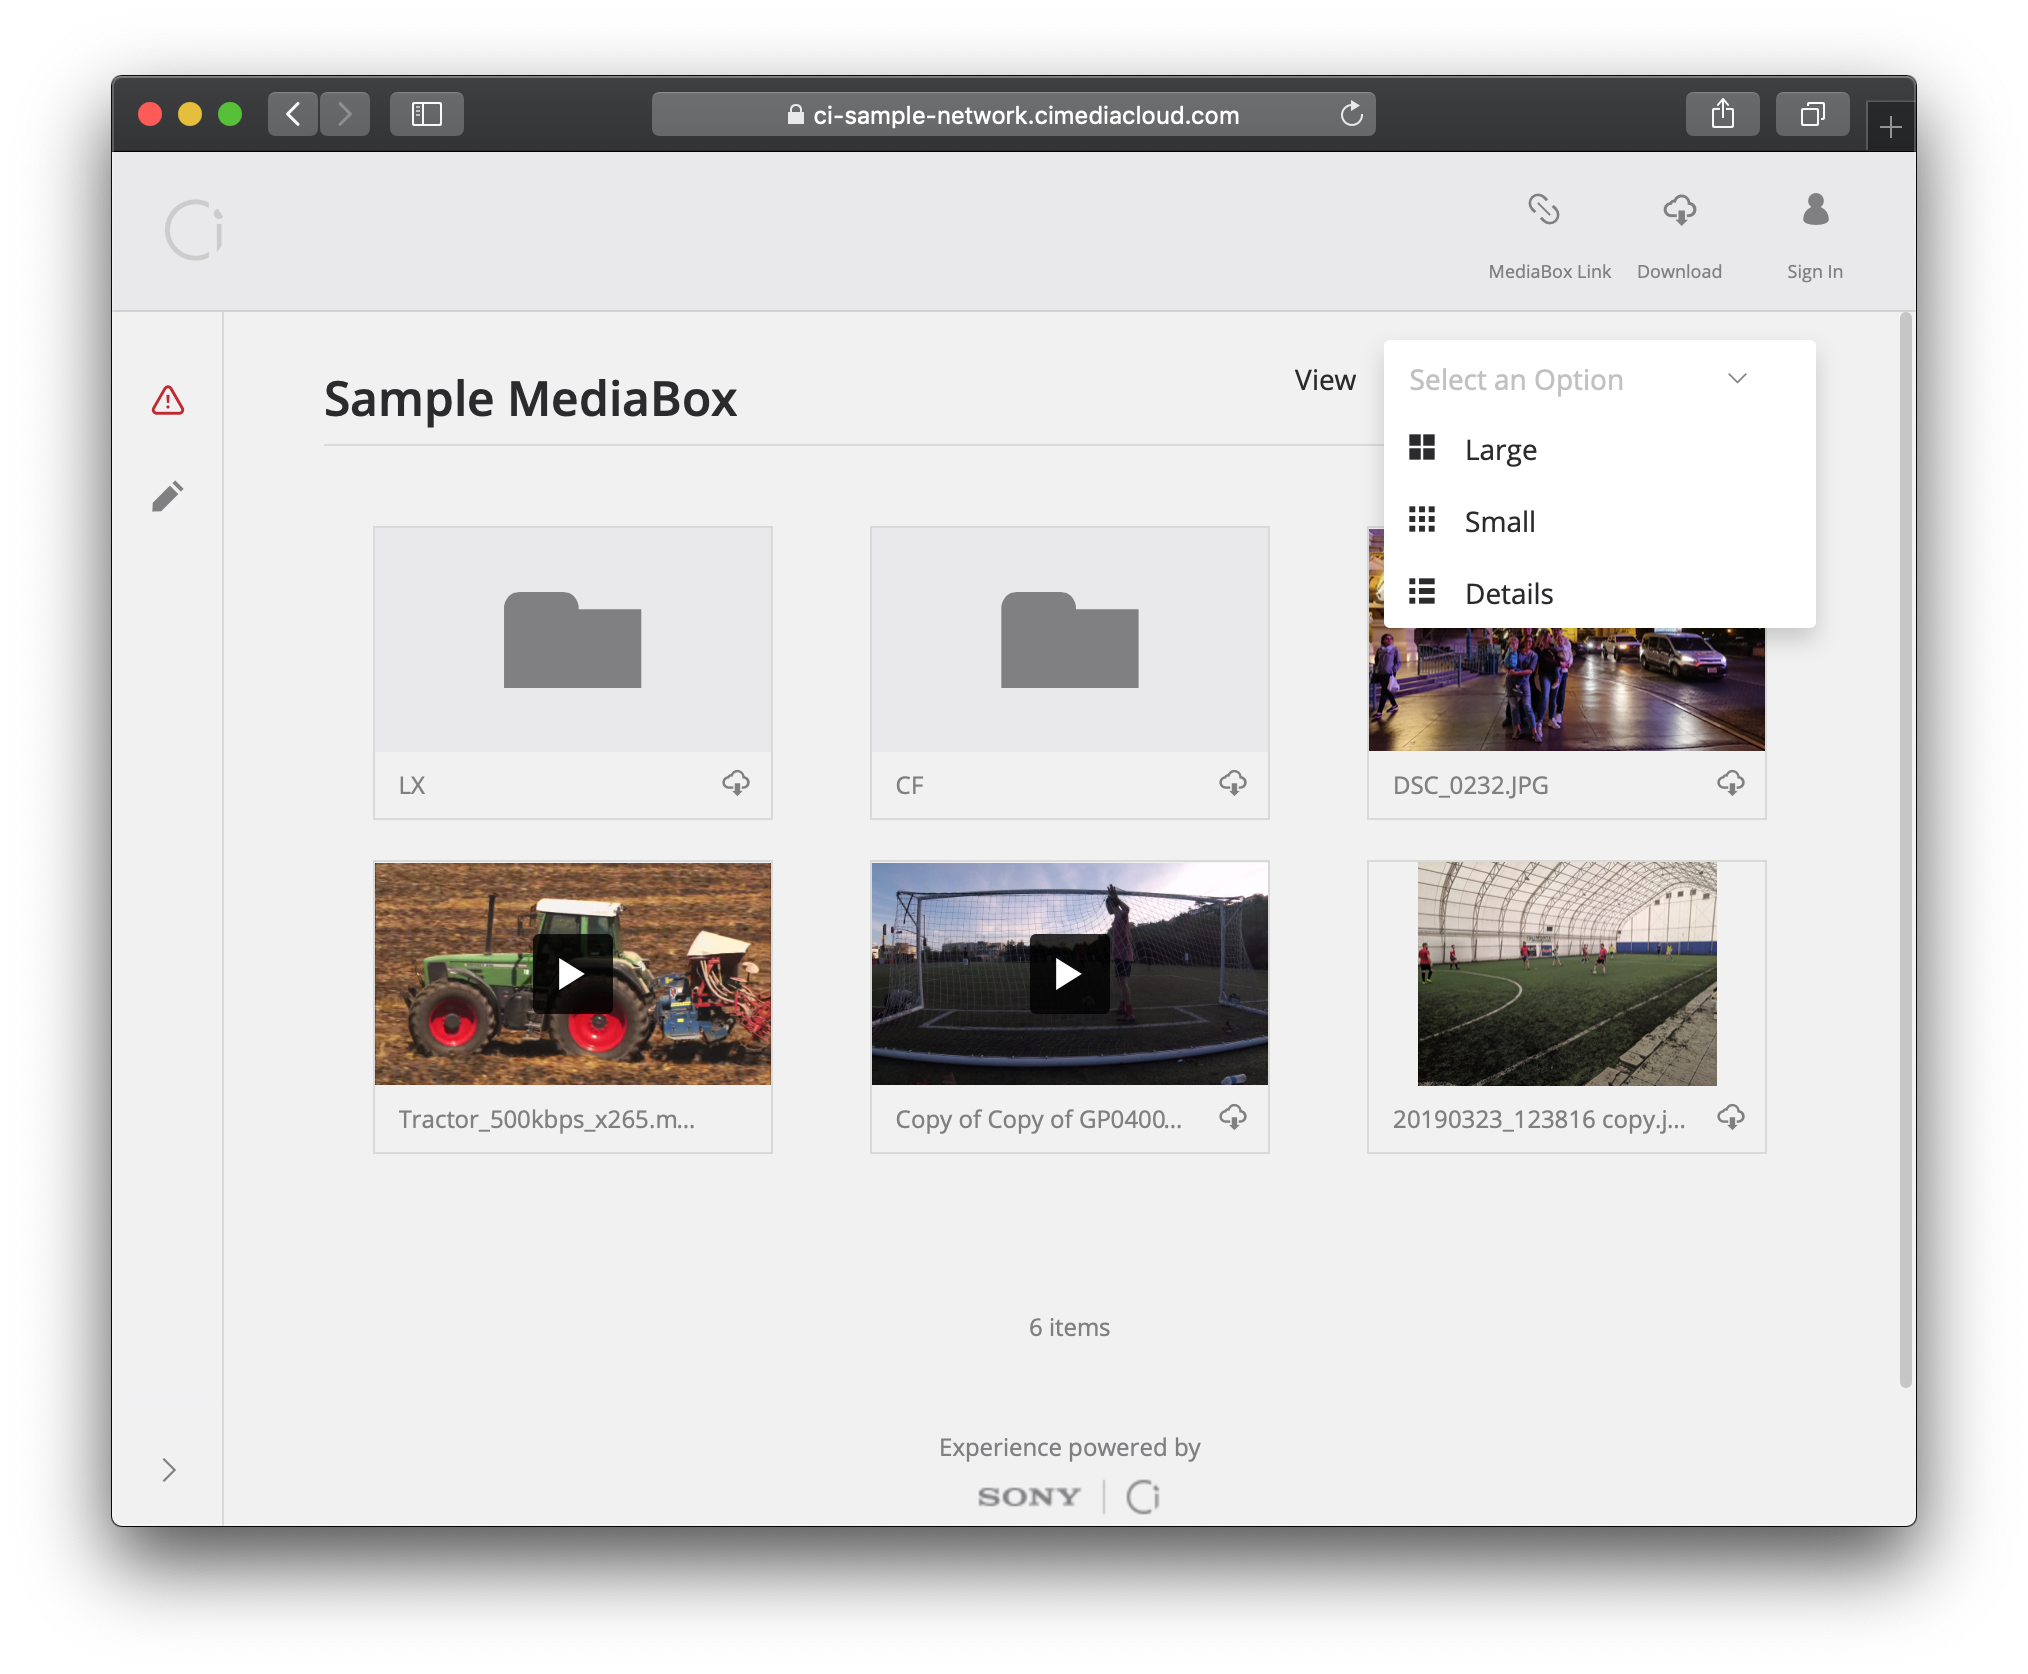
Task: Select the pencil edit icon in the sidebar
Action: pos(168,495)
